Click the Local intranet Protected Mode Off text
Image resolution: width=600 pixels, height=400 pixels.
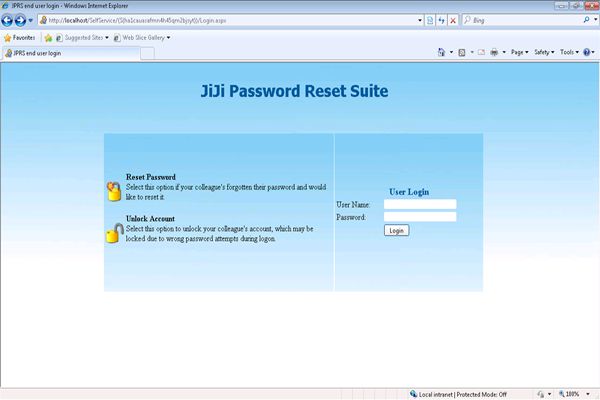point(463,394)
